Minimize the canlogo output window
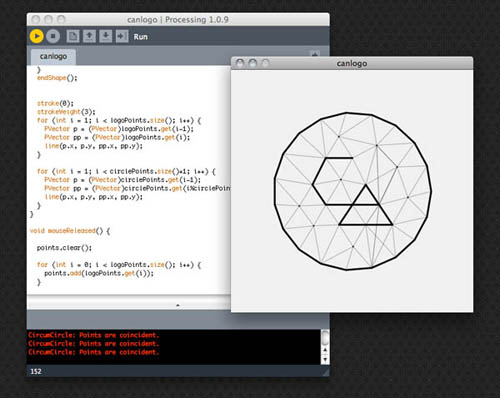 pos(253,63)
